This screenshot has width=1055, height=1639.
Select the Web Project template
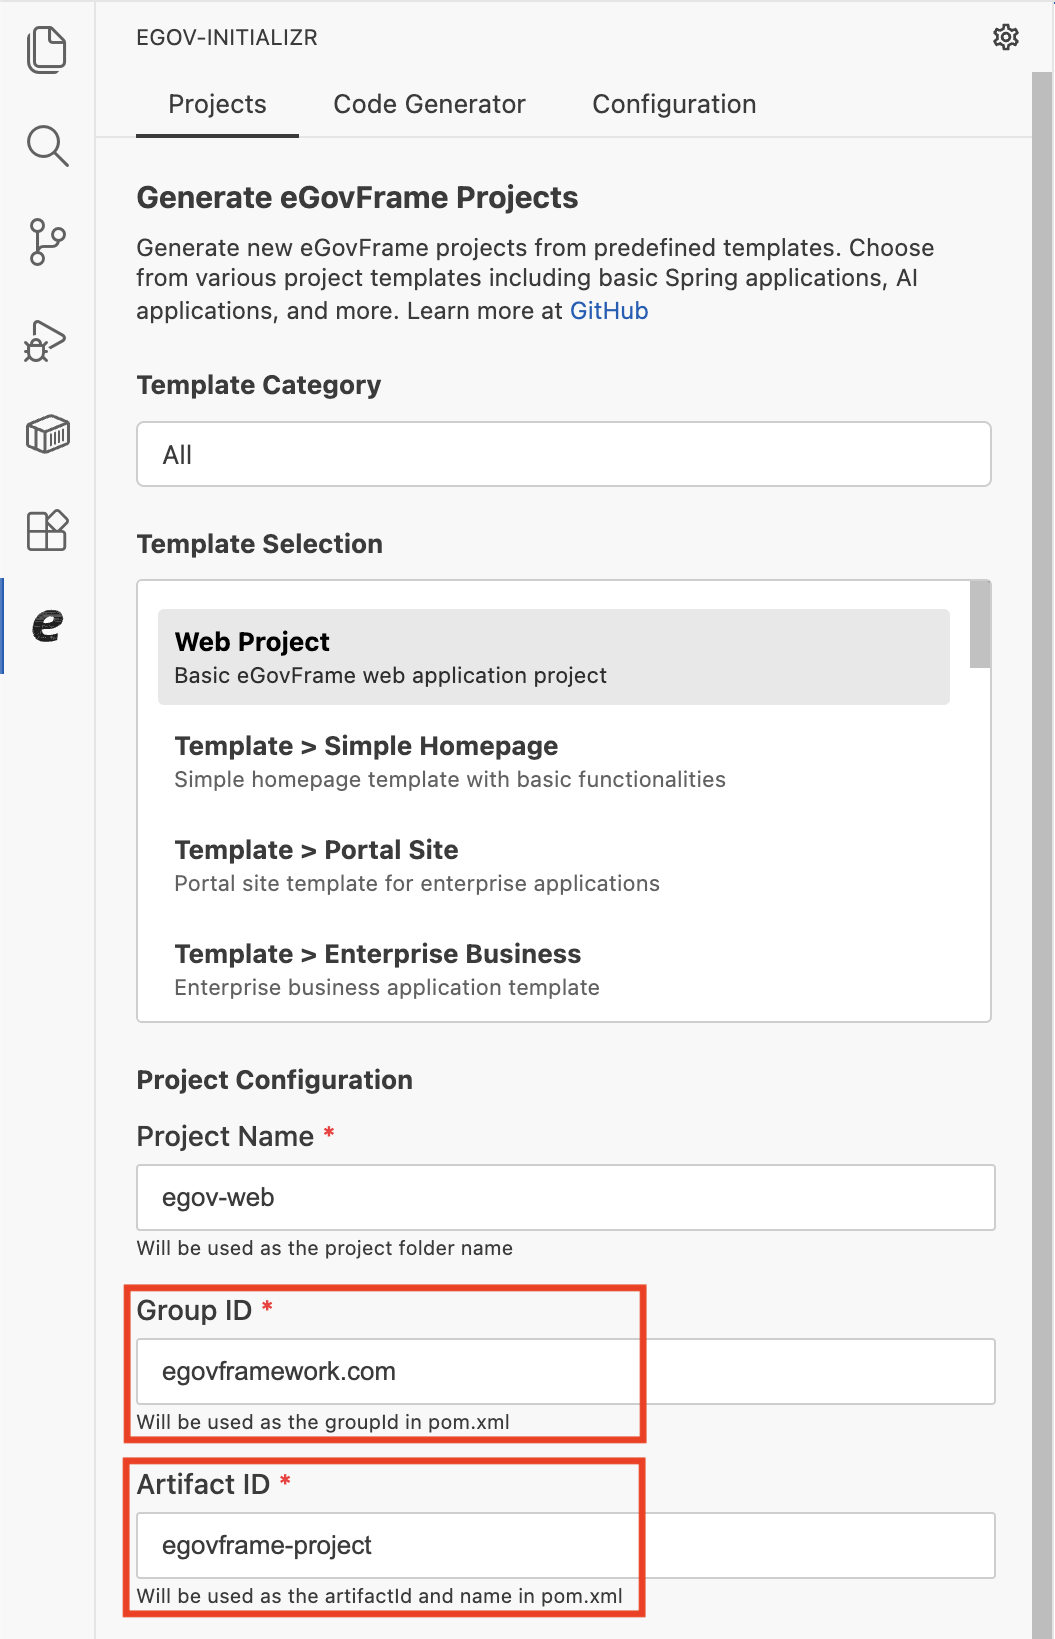[x=553, y=657]
